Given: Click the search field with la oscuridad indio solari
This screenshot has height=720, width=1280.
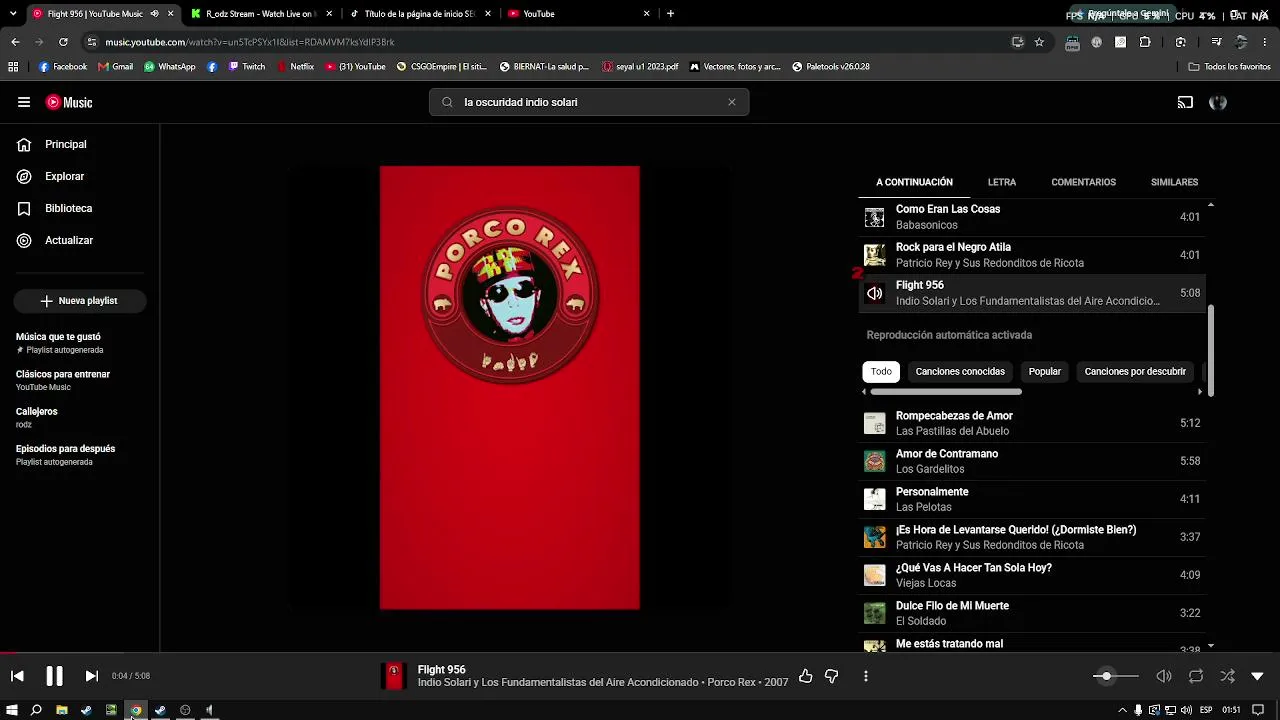Looking at the screenshot, I should (589, 102).
